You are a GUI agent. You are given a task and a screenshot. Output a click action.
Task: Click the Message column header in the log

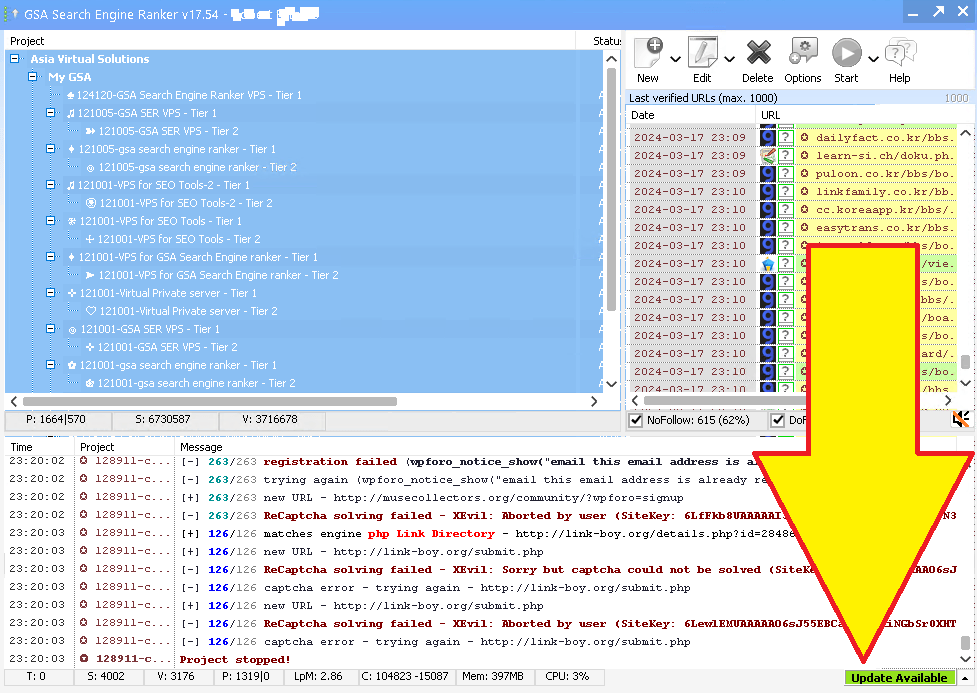coord(201,447)
